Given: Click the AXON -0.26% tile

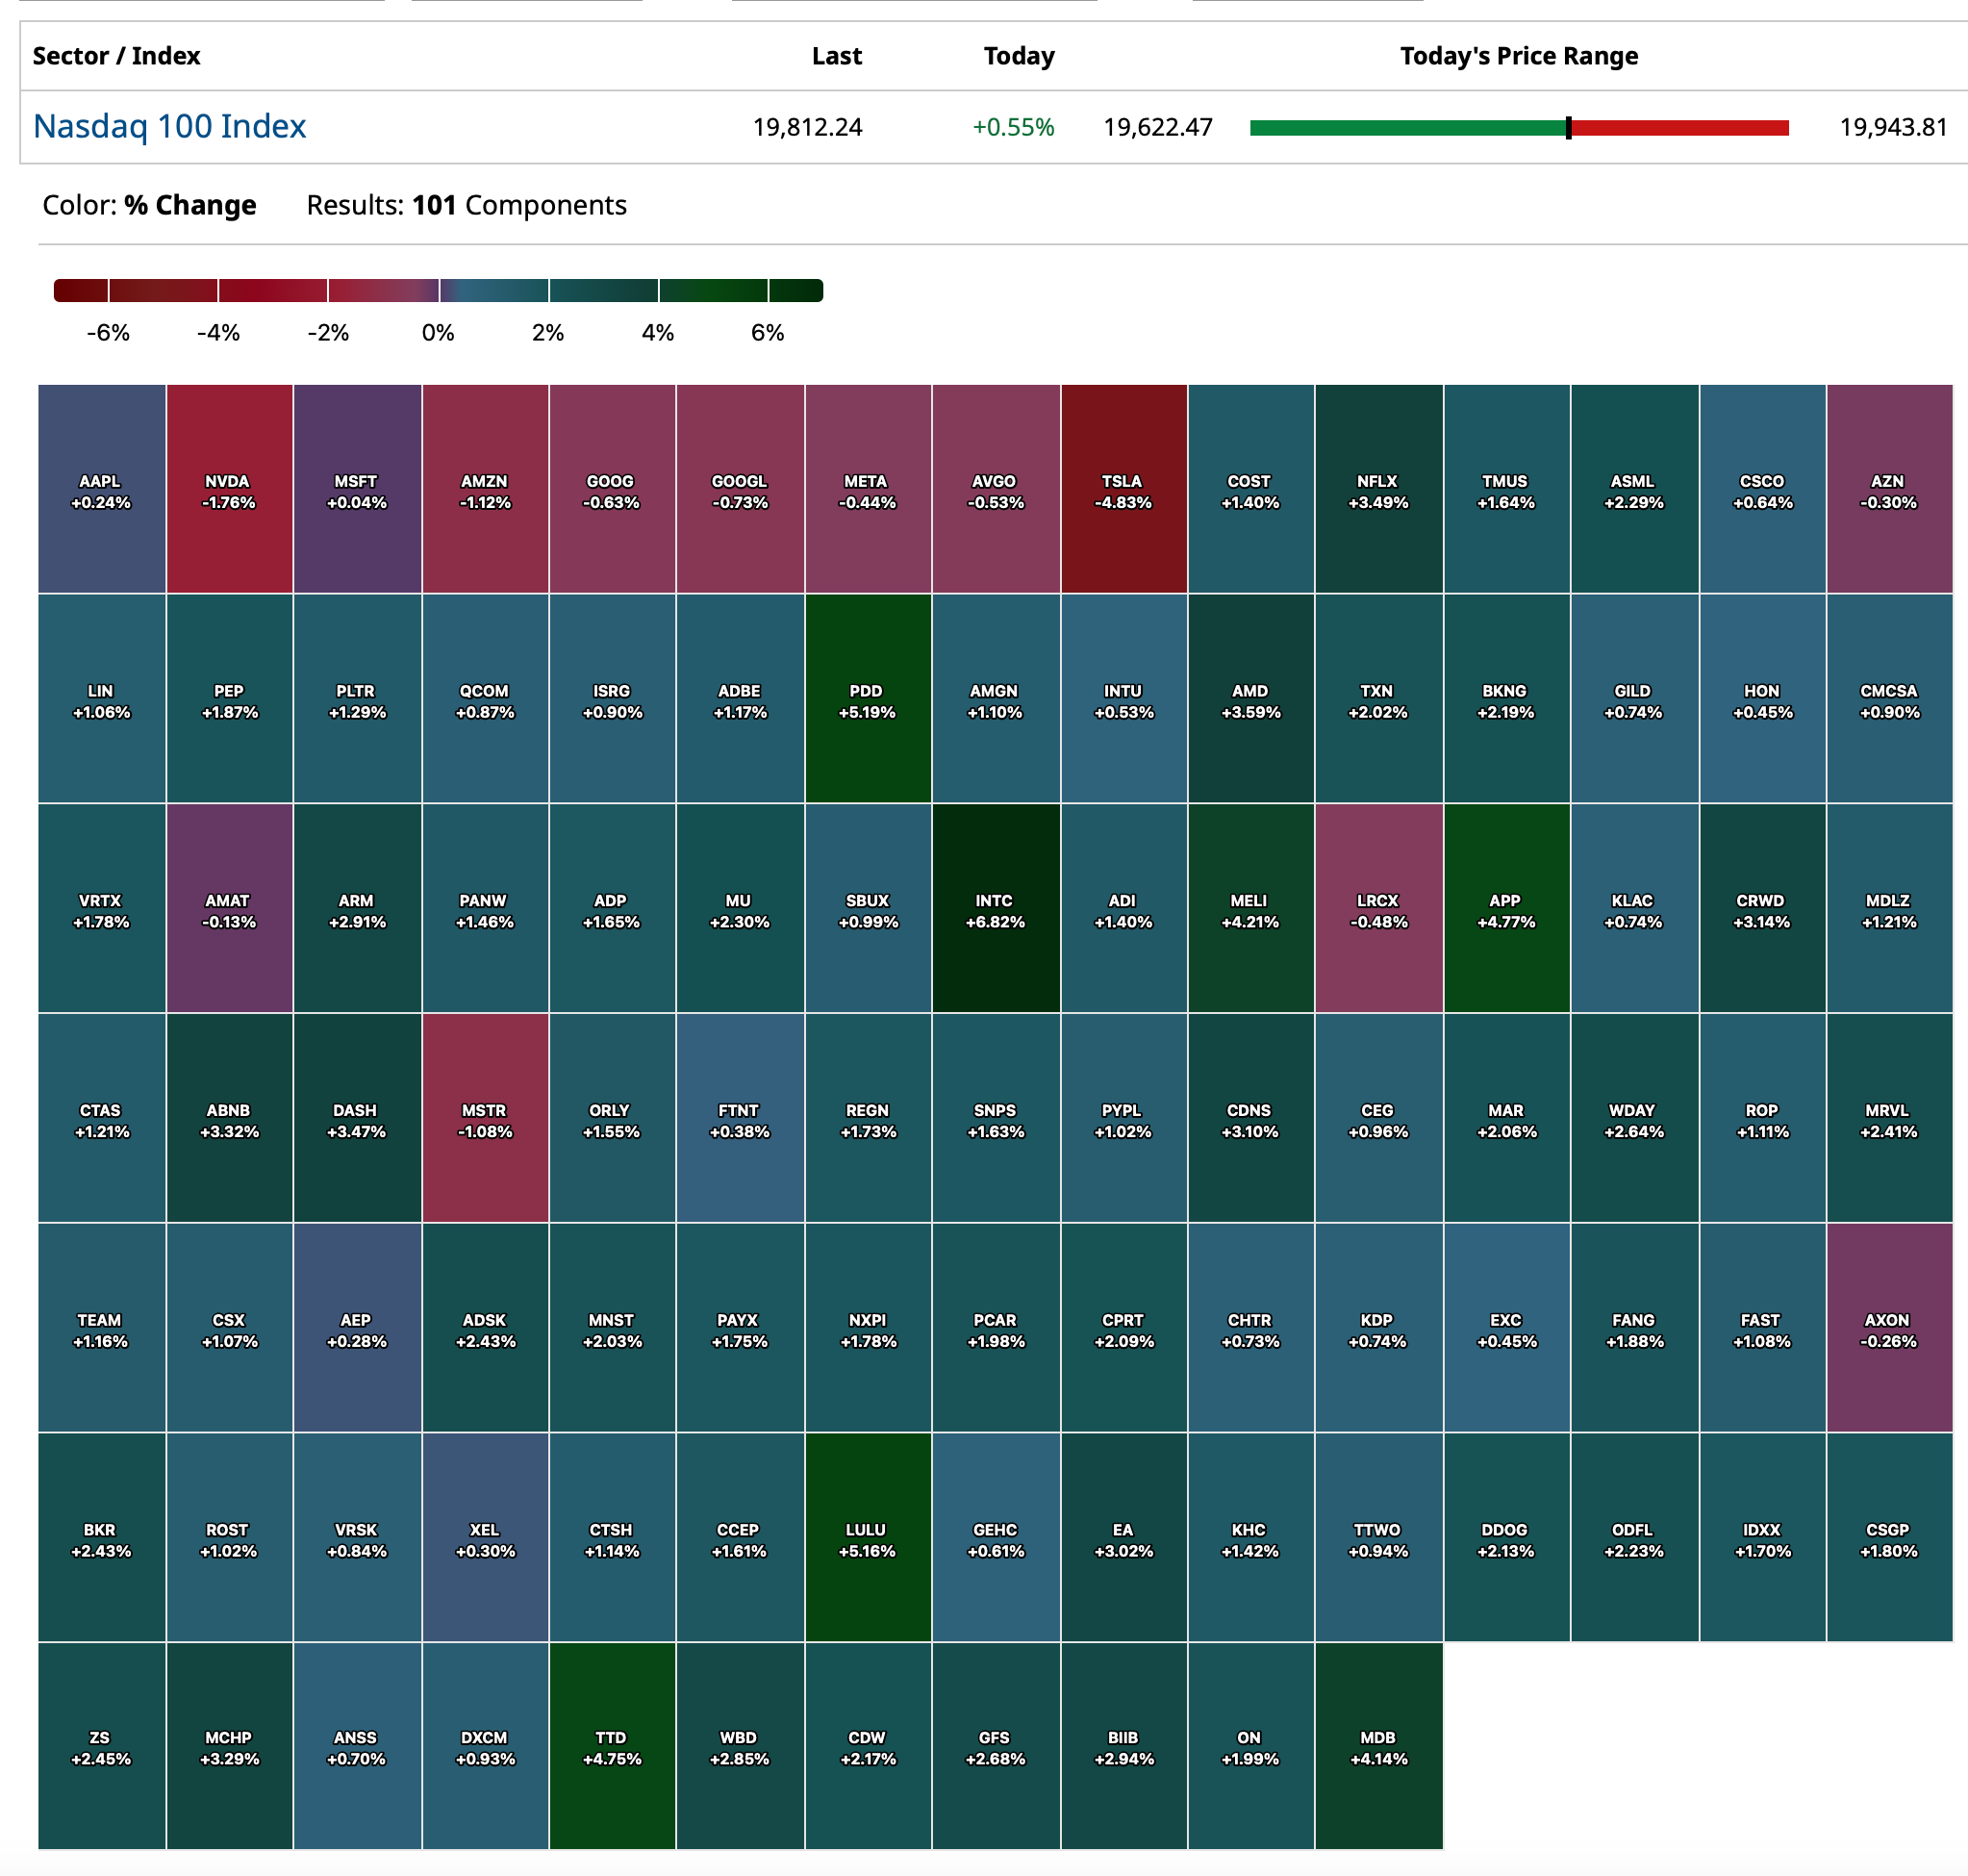Looking at the screenshot, I should [1890, 1327].
